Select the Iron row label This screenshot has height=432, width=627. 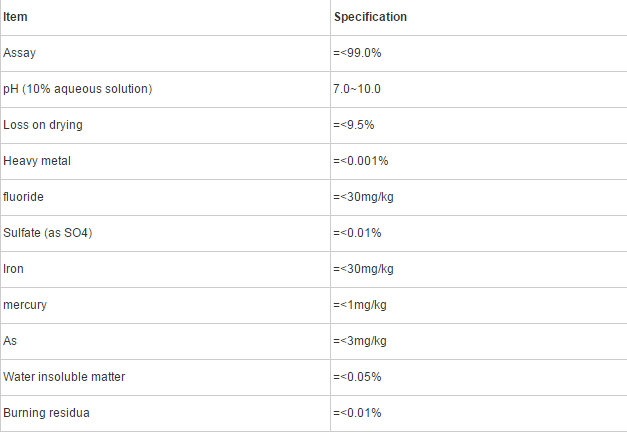[13, 269]
